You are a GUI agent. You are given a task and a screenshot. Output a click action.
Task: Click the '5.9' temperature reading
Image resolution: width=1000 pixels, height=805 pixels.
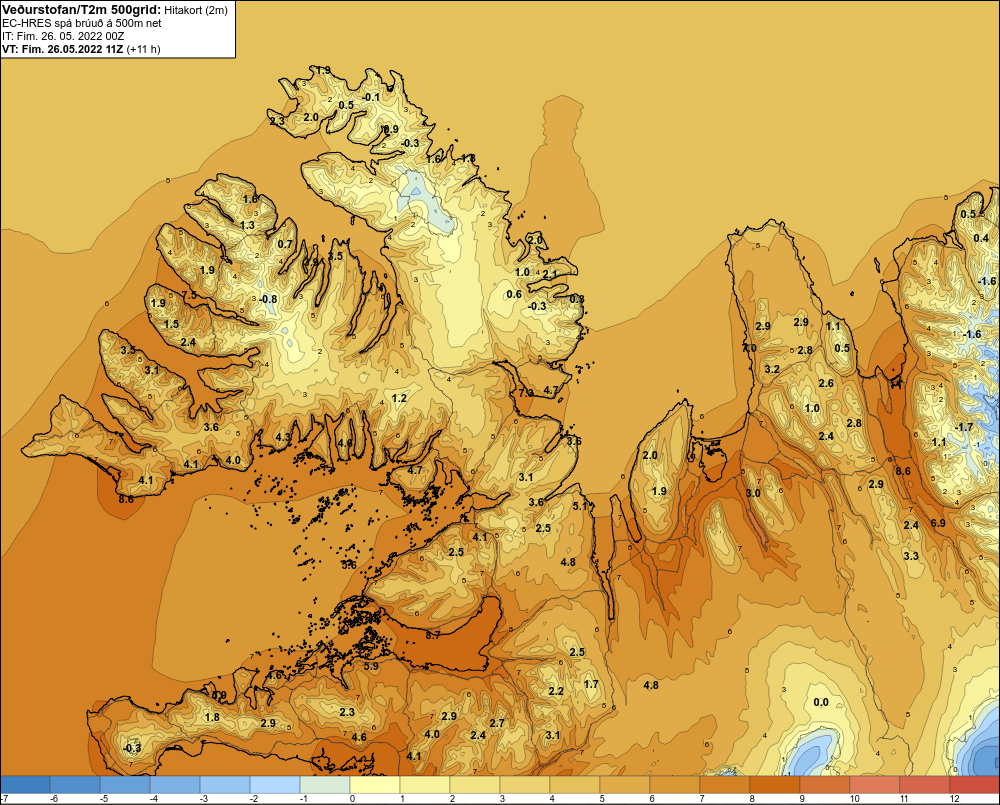click(371, 666)
